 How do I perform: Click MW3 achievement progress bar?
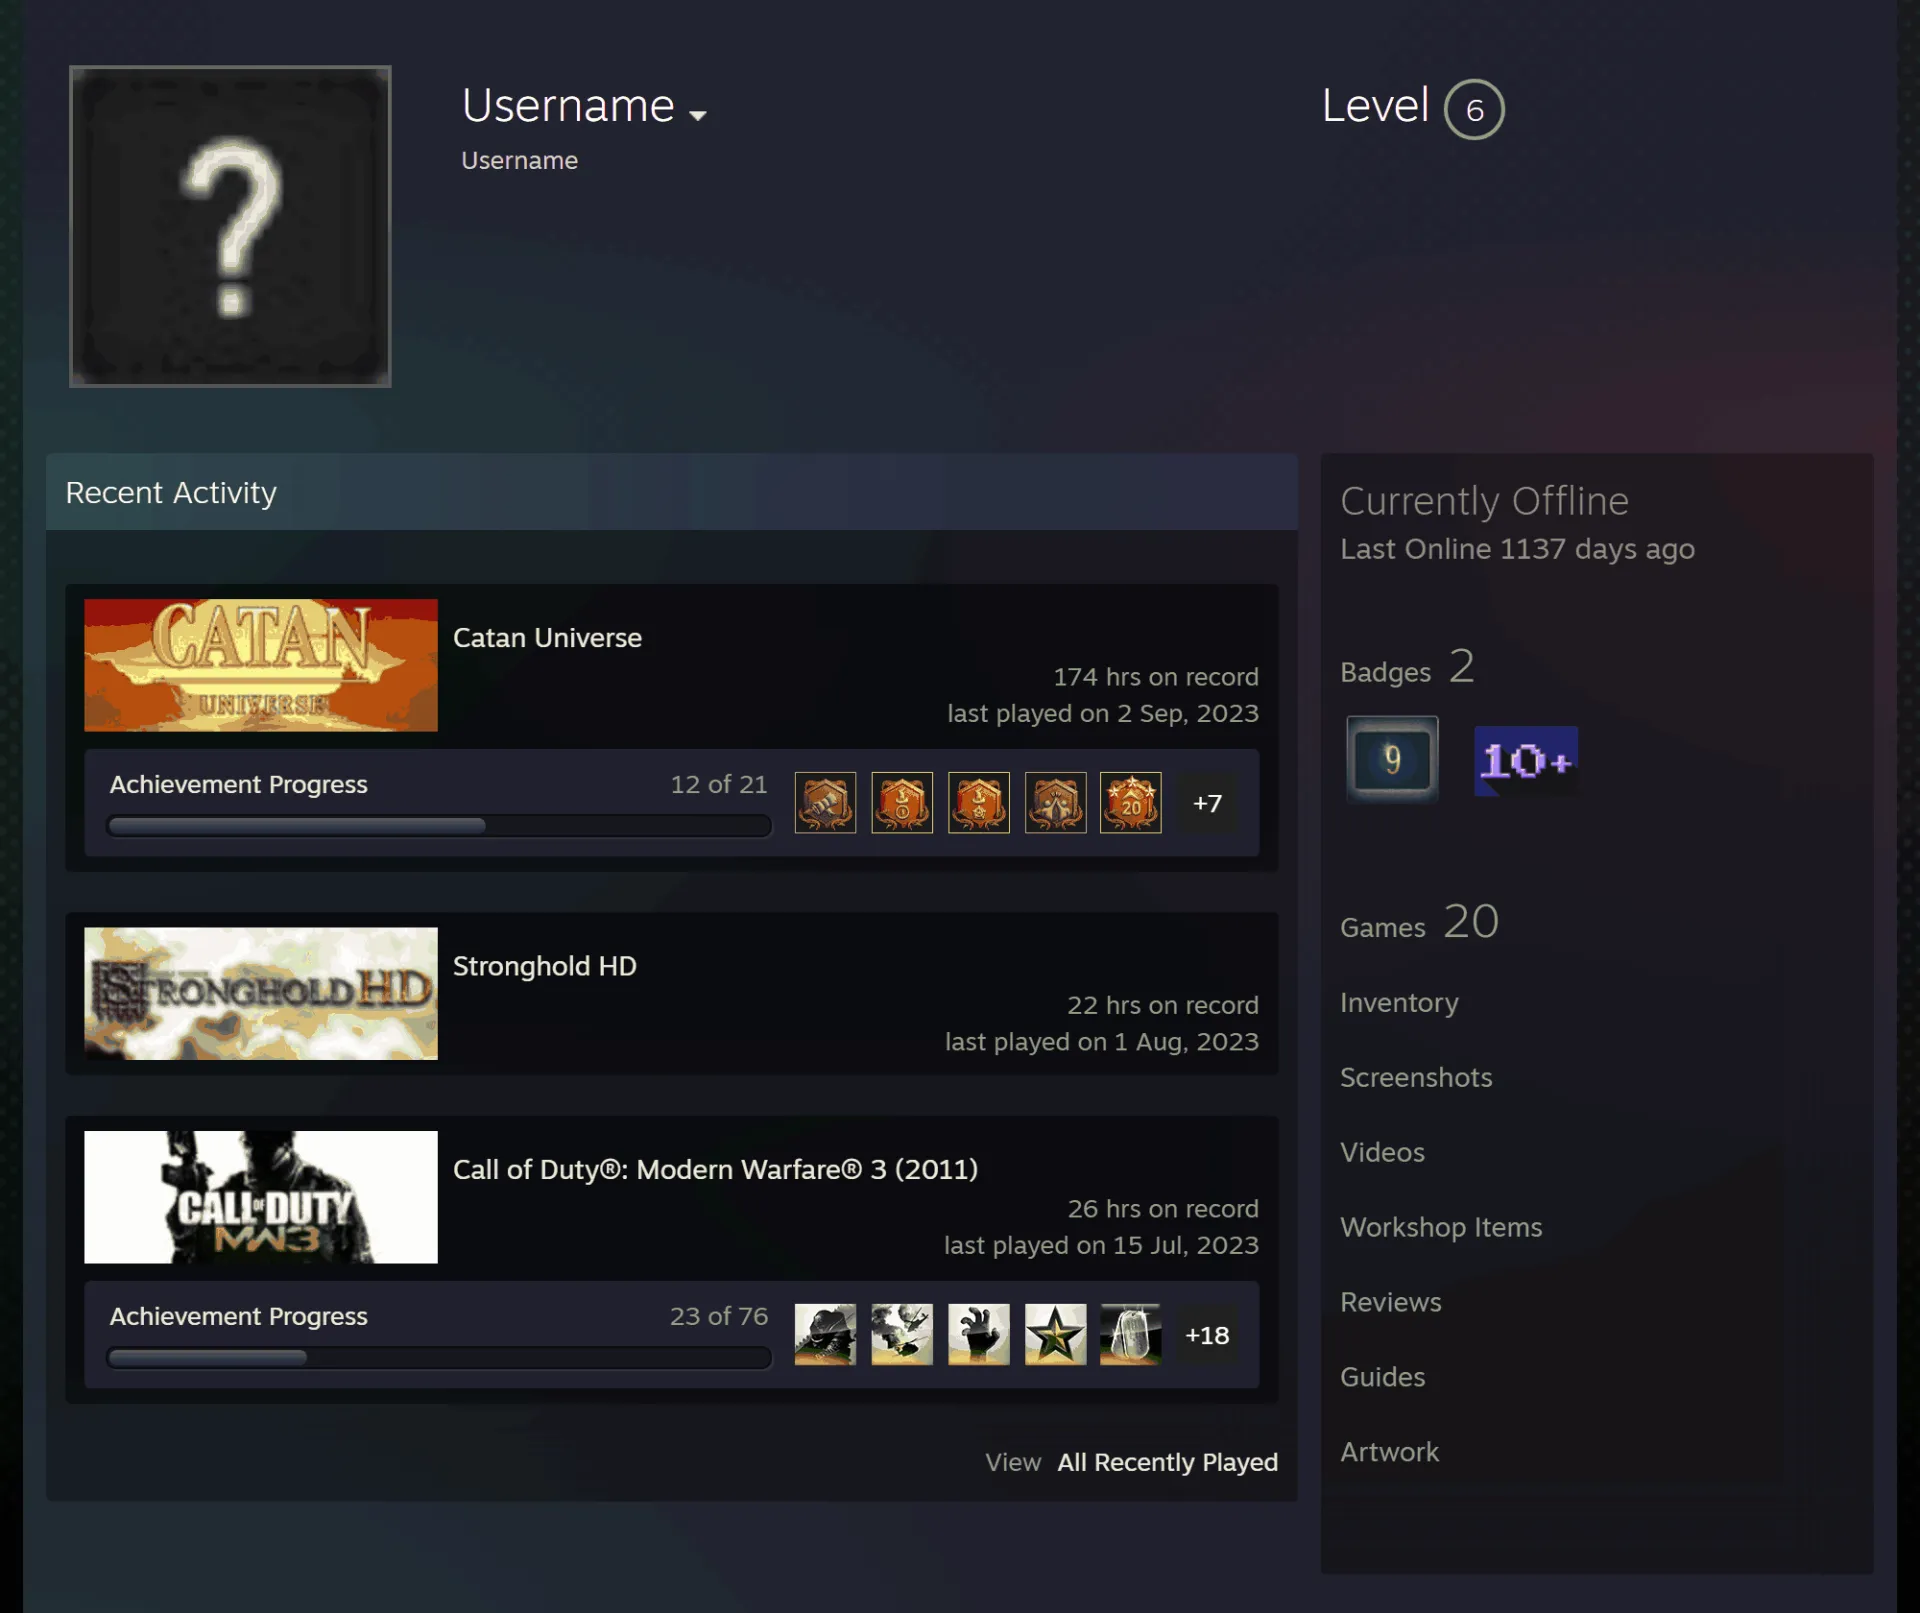pyautogui.click(x=439, y=1358)
